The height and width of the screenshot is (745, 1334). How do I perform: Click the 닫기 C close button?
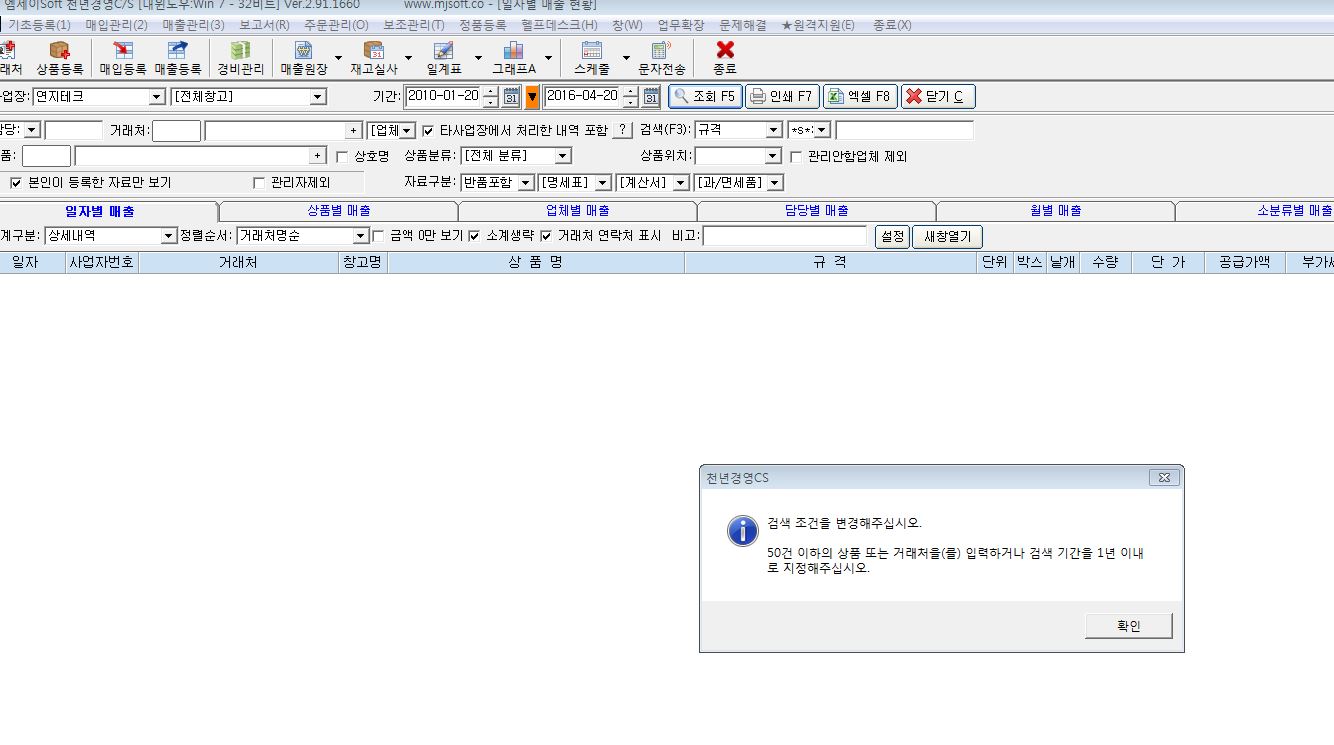point(938,97)
